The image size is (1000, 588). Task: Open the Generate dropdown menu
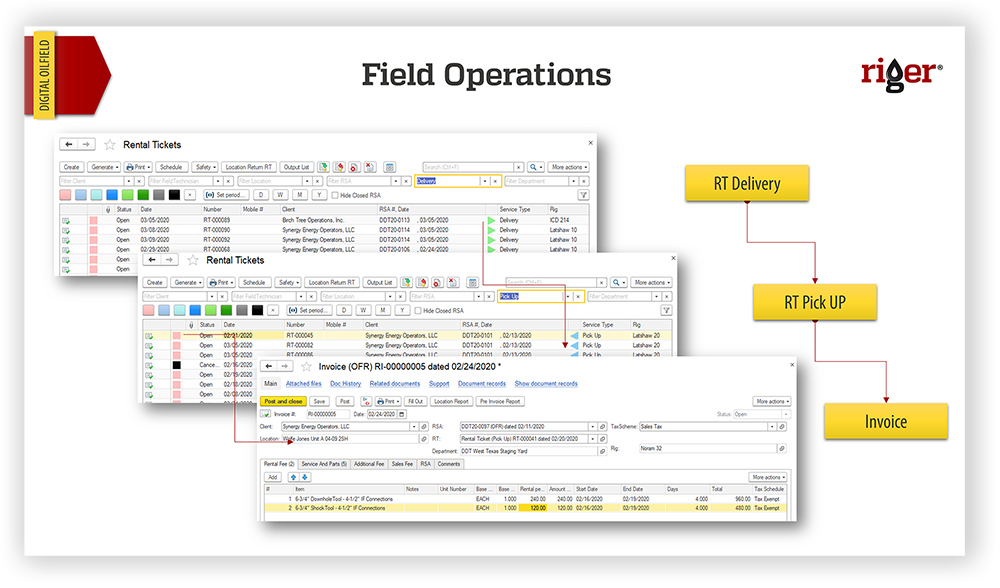point(104,168)
